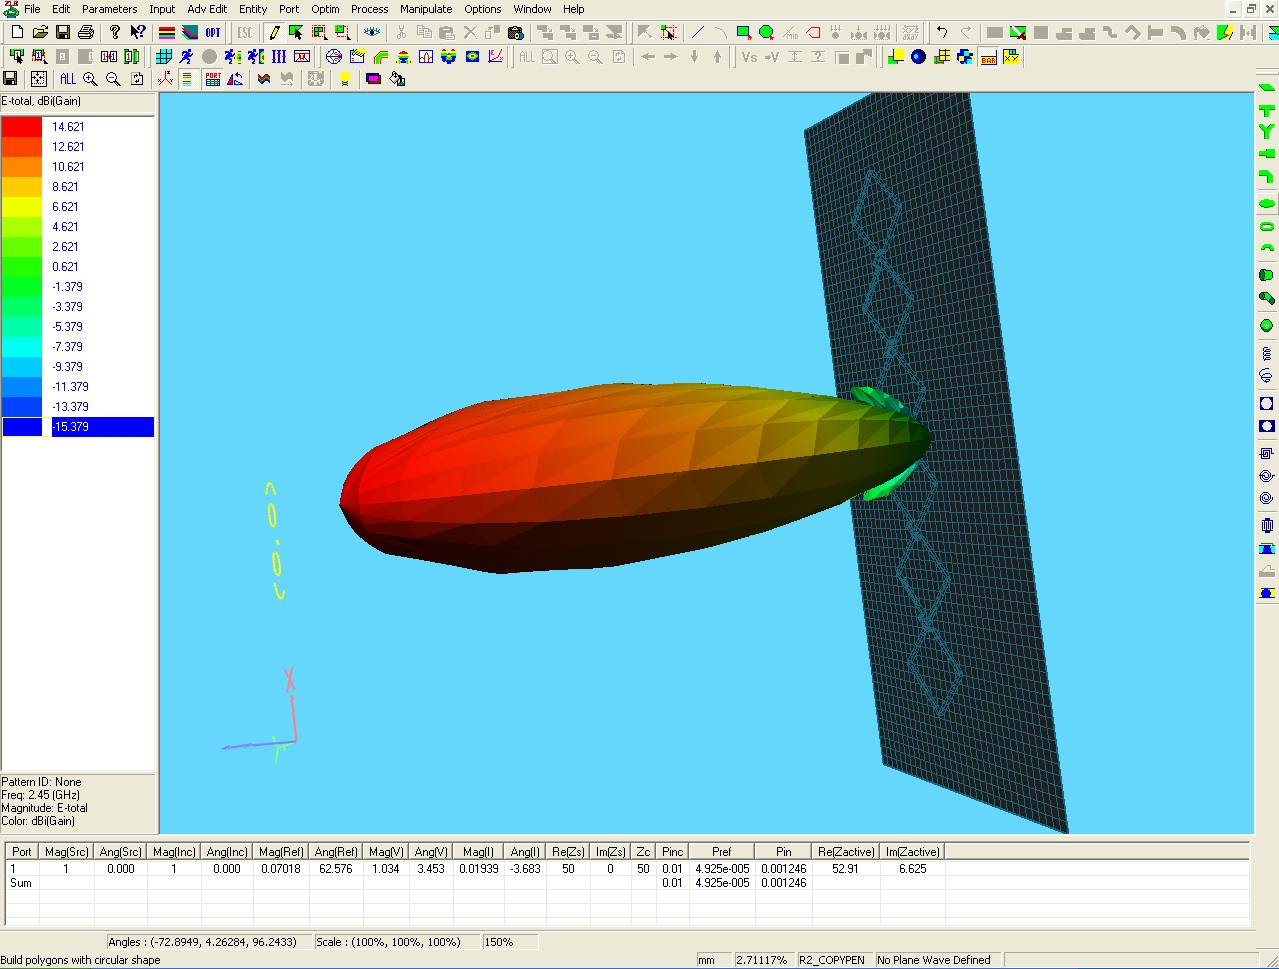Click the red 14.621 legend color swatch

coord(22,127)
